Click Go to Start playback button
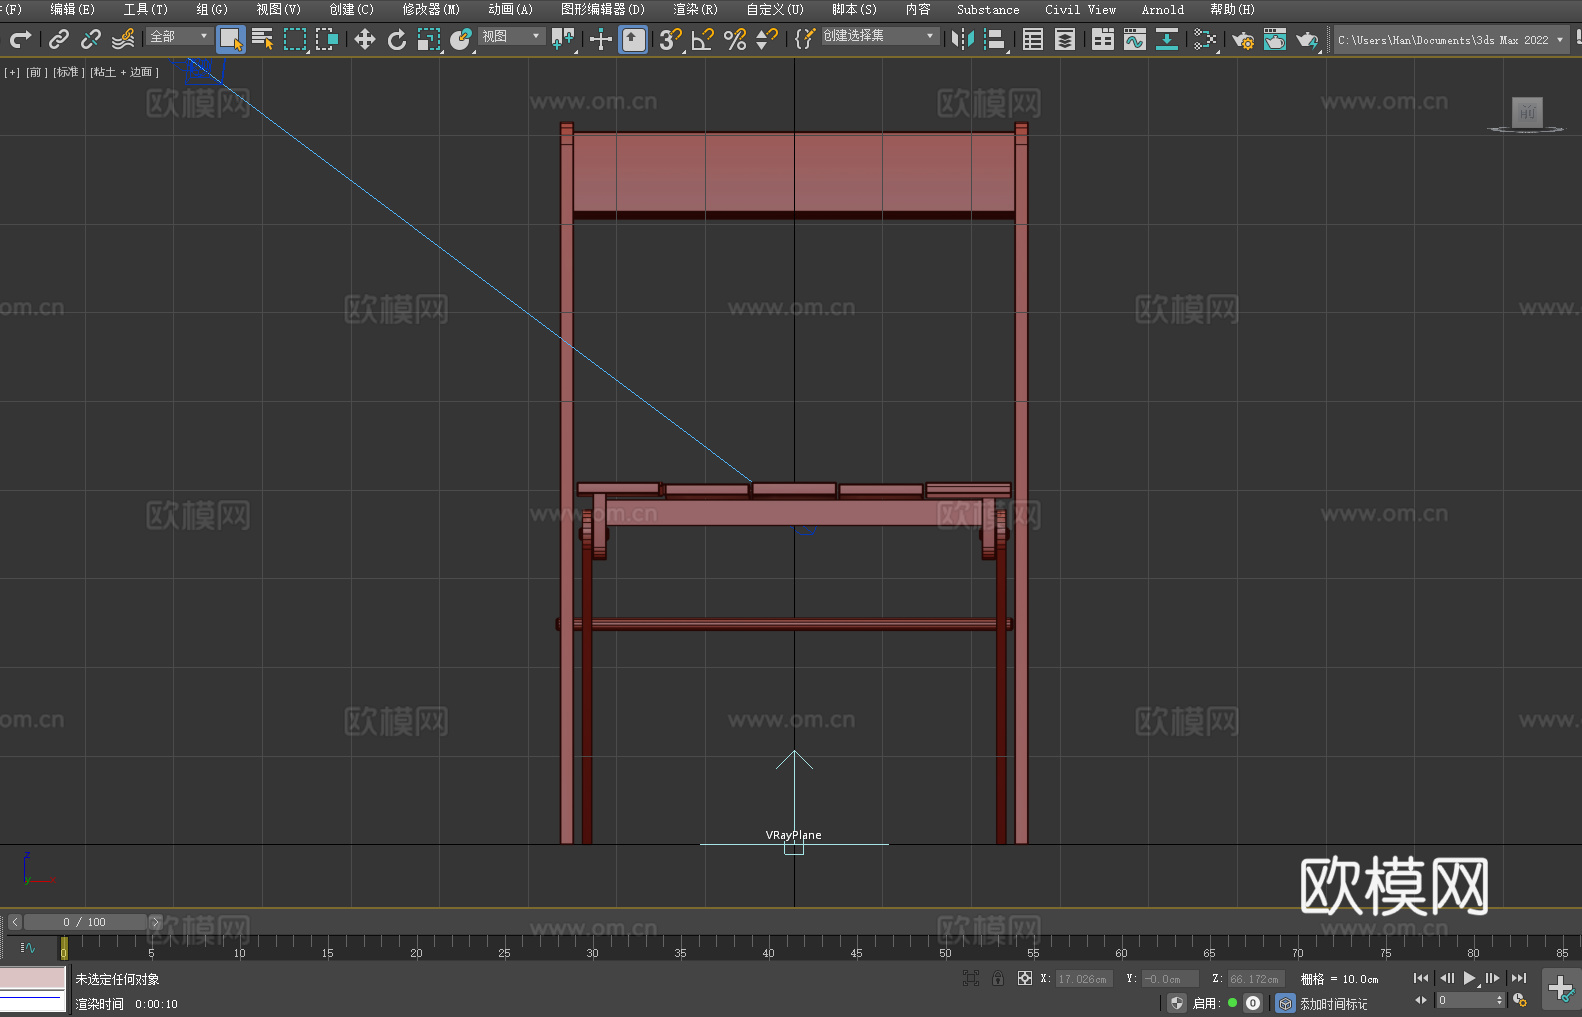Image resolution: width=1582 pixels, height=1017 pixels. tap(1420, 978)
